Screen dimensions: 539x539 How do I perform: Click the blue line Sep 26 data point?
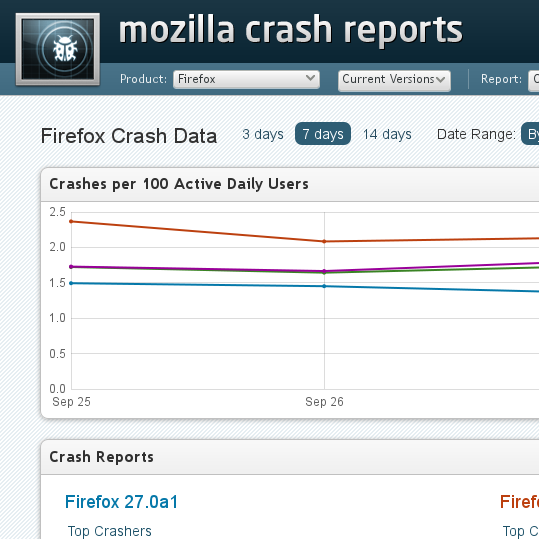pos(324,286)
